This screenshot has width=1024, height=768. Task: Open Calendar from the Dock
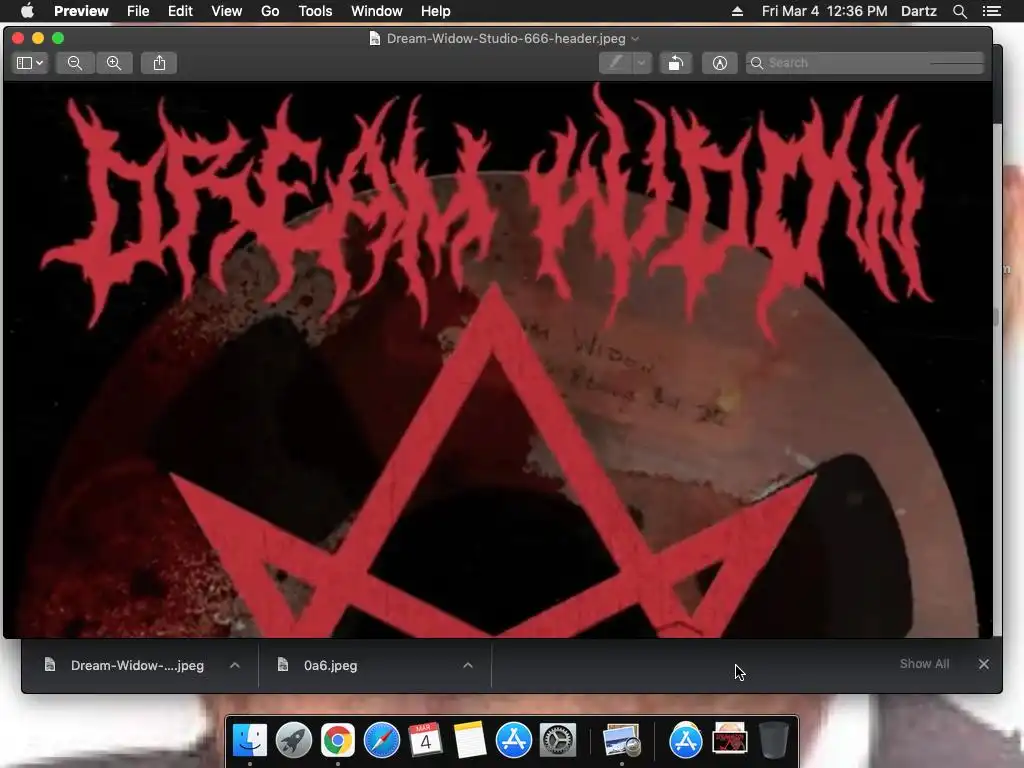tap(425, 741)
